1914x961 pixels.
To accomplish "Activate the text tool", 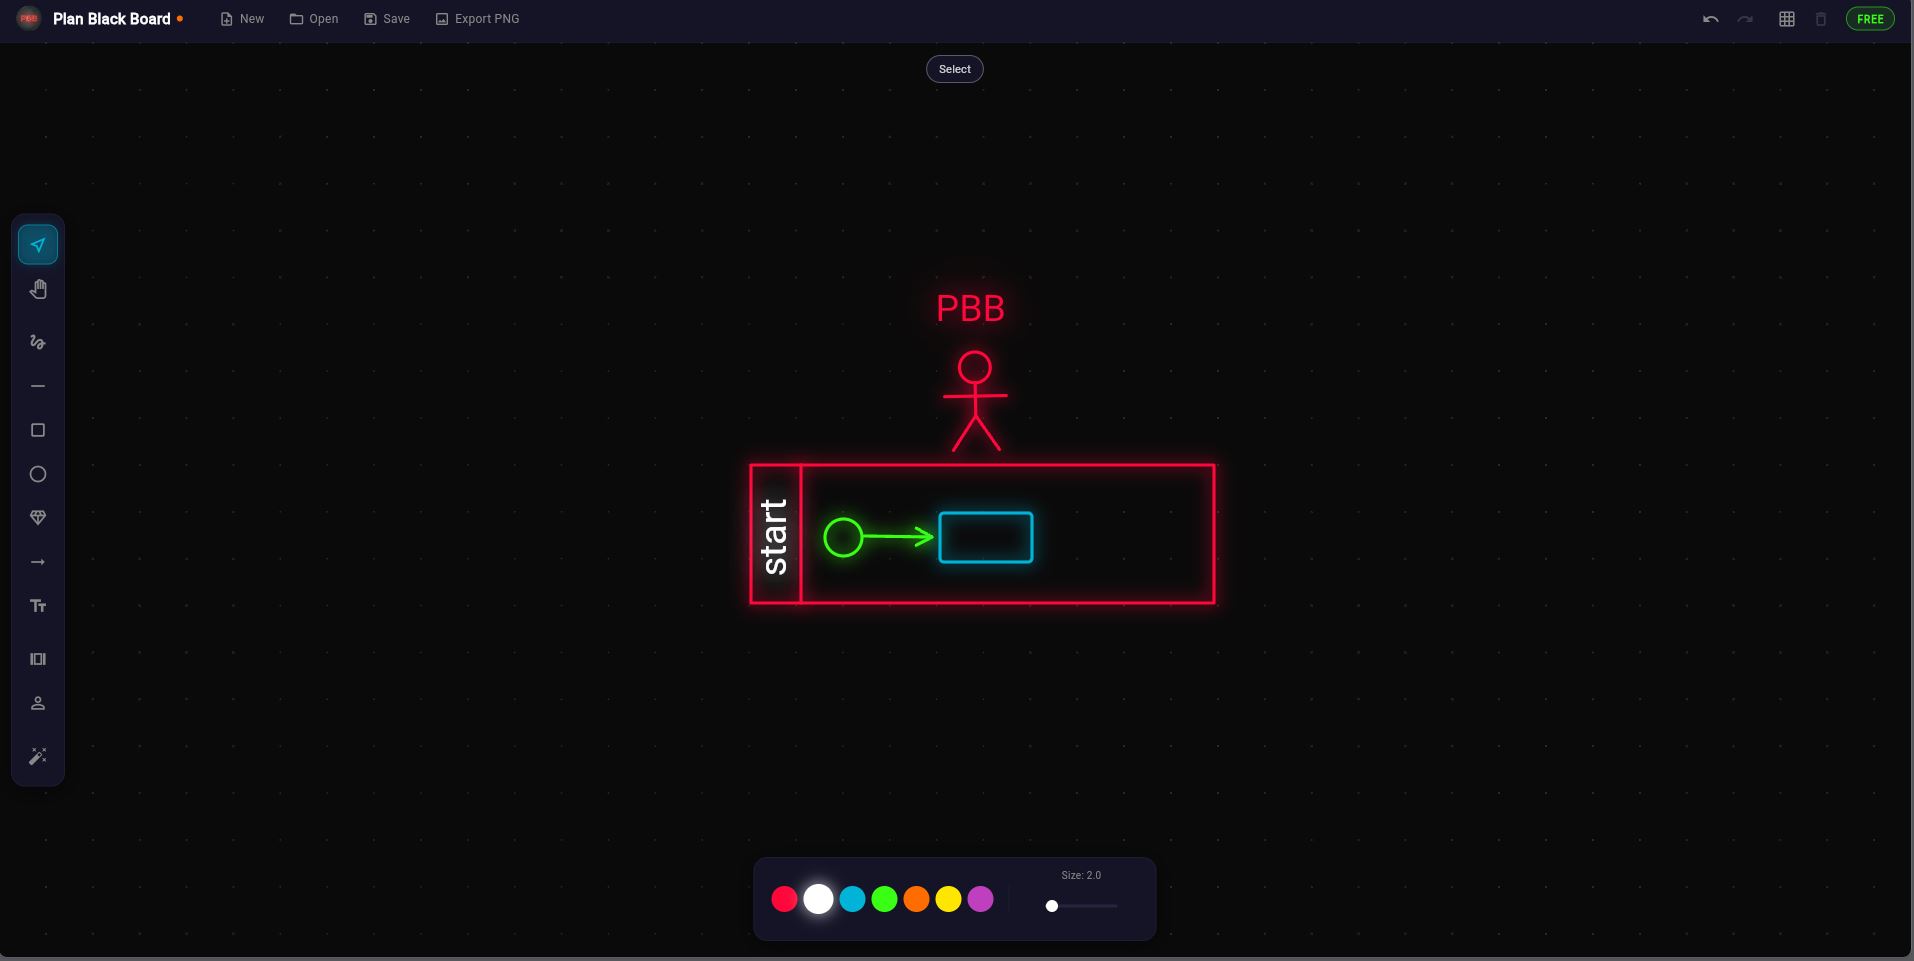I will [38, 606].
